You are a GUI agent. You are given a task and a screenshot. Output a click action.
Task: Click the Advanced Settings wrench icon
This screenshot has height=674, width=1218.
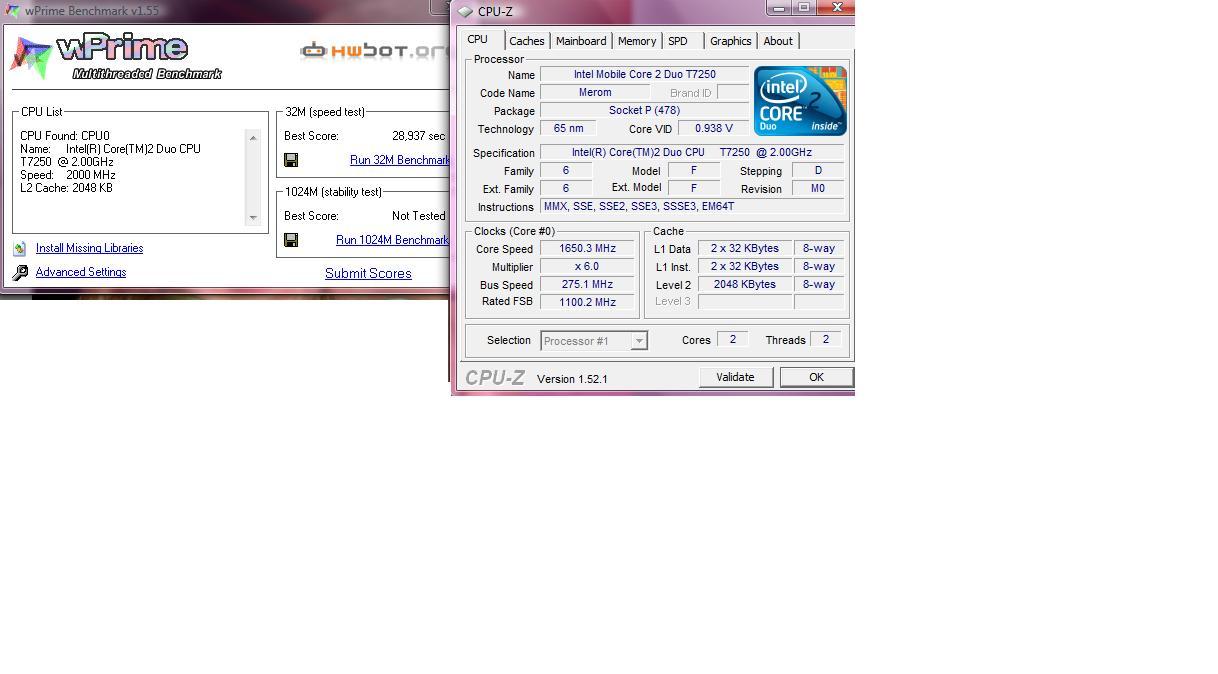pos(20,273)
